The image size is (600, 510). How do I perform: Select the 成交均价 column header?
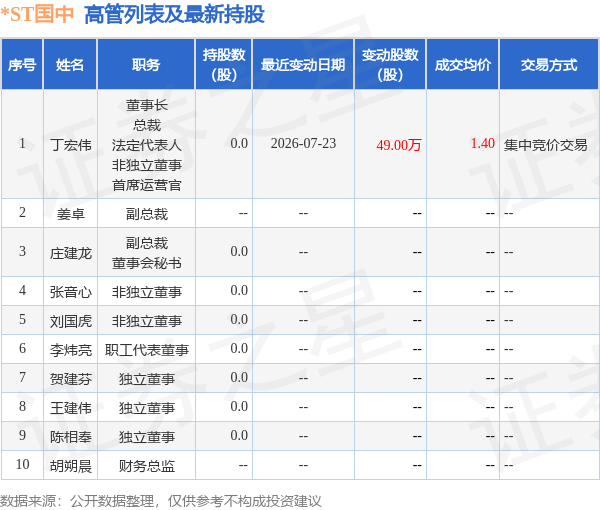point(463,65)
